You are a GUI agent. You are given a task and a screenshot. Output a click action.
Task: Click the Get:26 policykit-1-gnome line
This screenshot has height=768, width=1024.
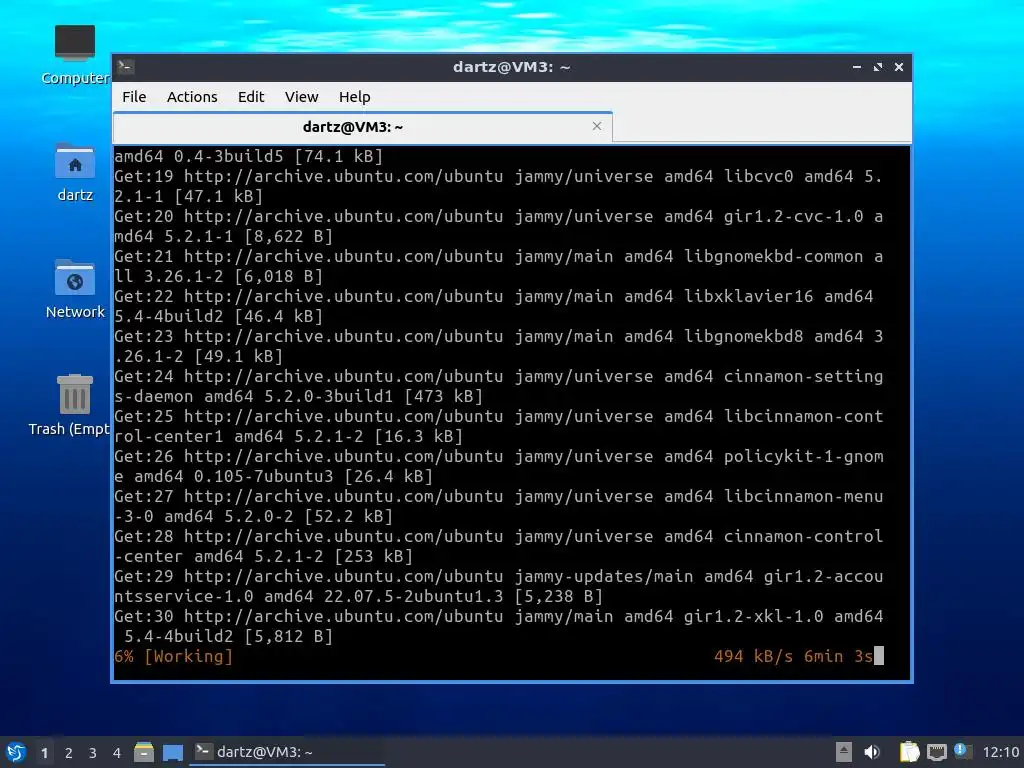click(498, 466)
